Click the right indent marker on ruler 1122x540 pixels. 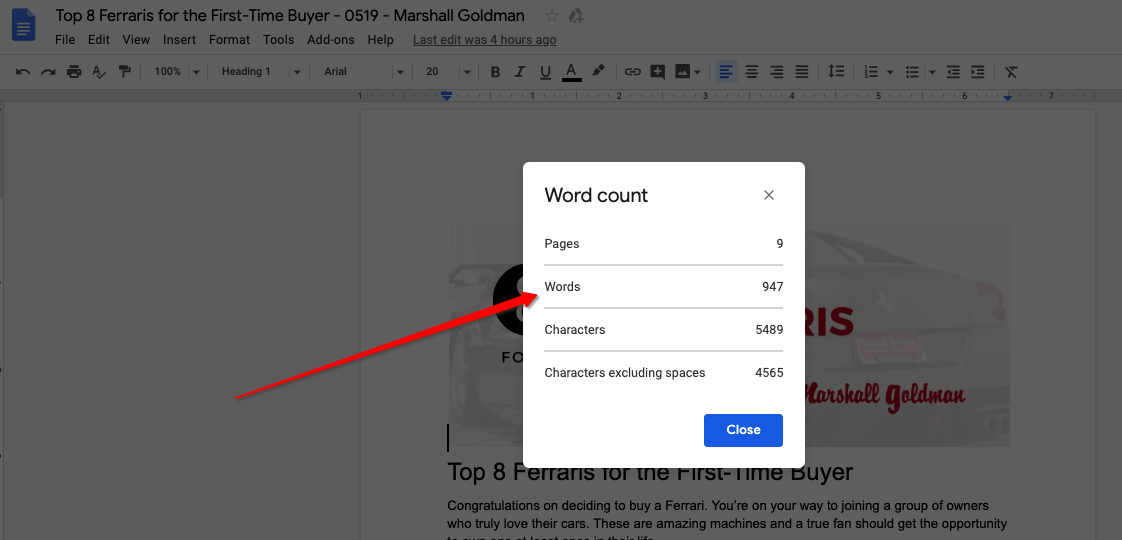[x=1008, y=96]
